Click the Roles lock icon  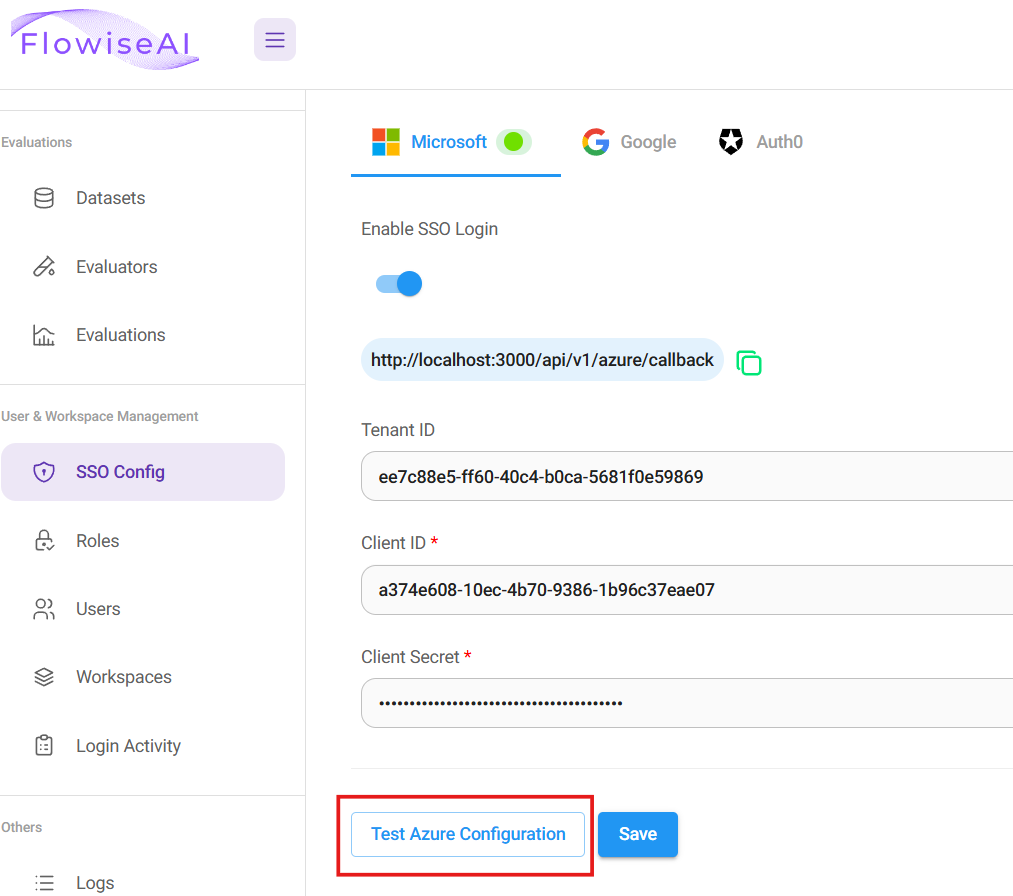(44, 541)
